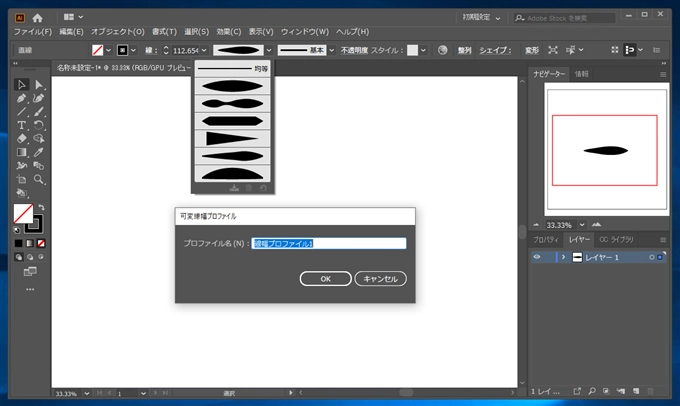This screenshot has width=680, height=406.
Task: Click the 不透明度 opacity link
Action: tap(354, 50)
